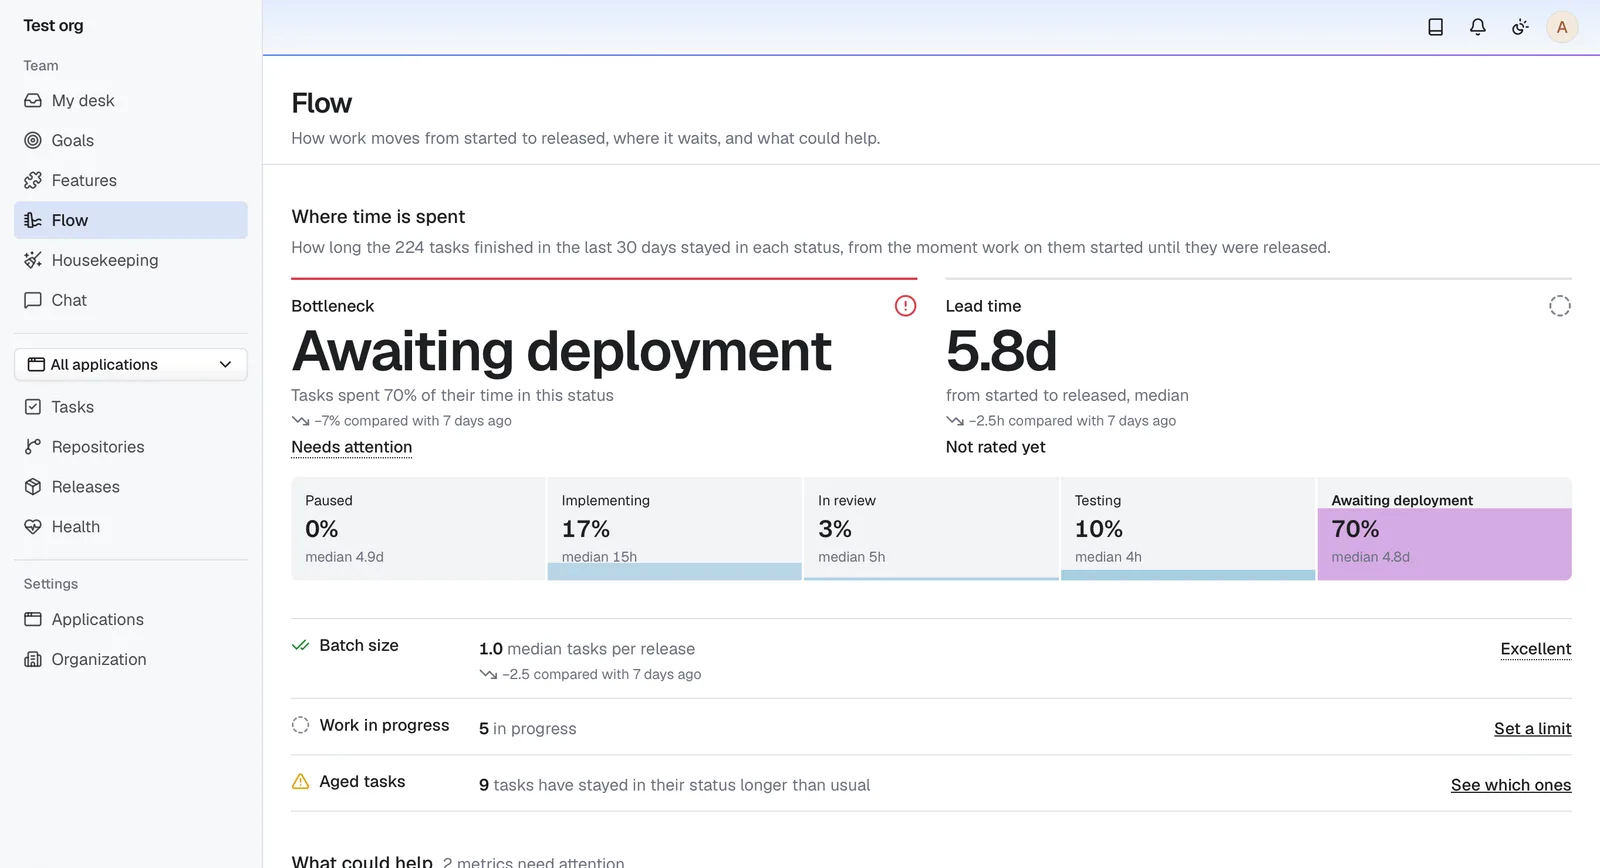Expand the All applications dropdown
This screenshot has height=868, width=1600.
tap(131, 365)
